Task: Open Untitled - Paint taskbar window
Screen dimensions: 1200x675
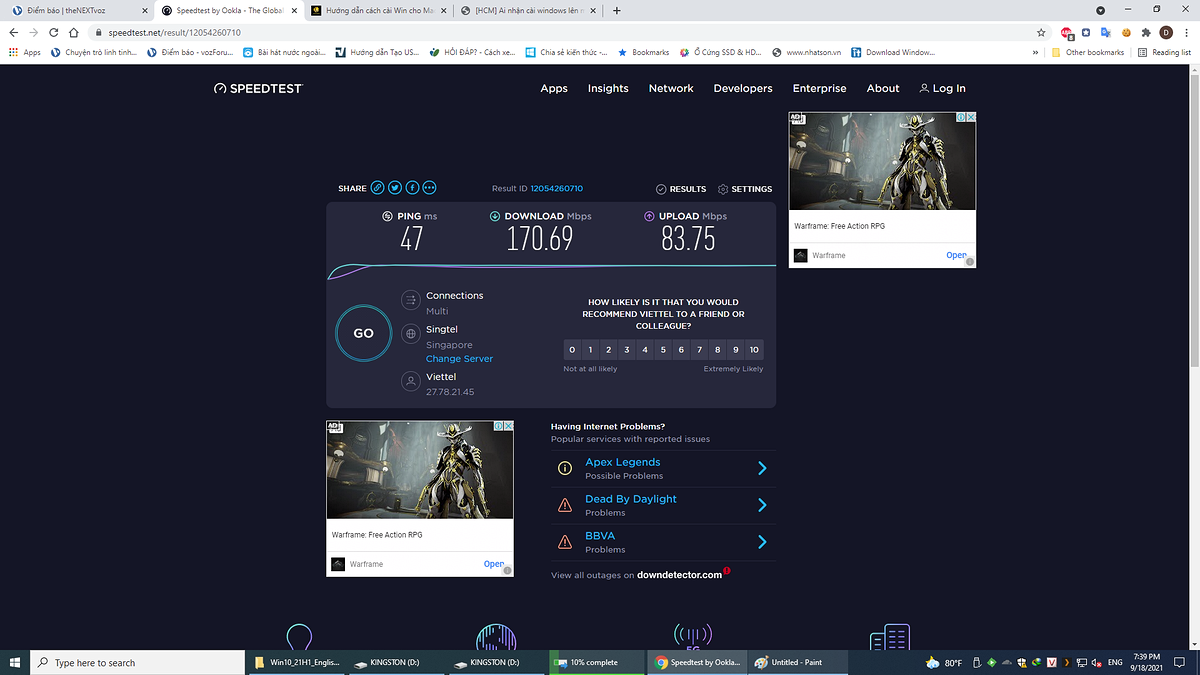Action: (x=798, y=662)
